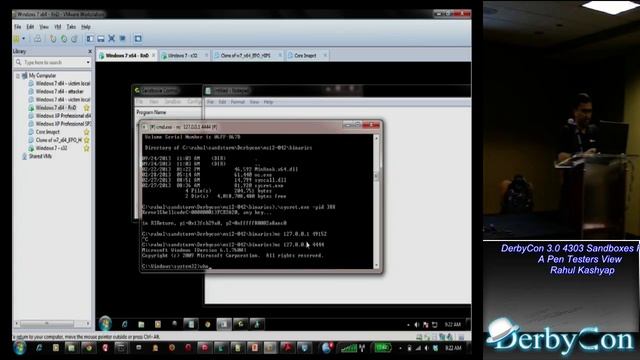Open Sandboxie Control on guest taskbar
The width and height of the screenshot is (640, 360).
(241, 324)
